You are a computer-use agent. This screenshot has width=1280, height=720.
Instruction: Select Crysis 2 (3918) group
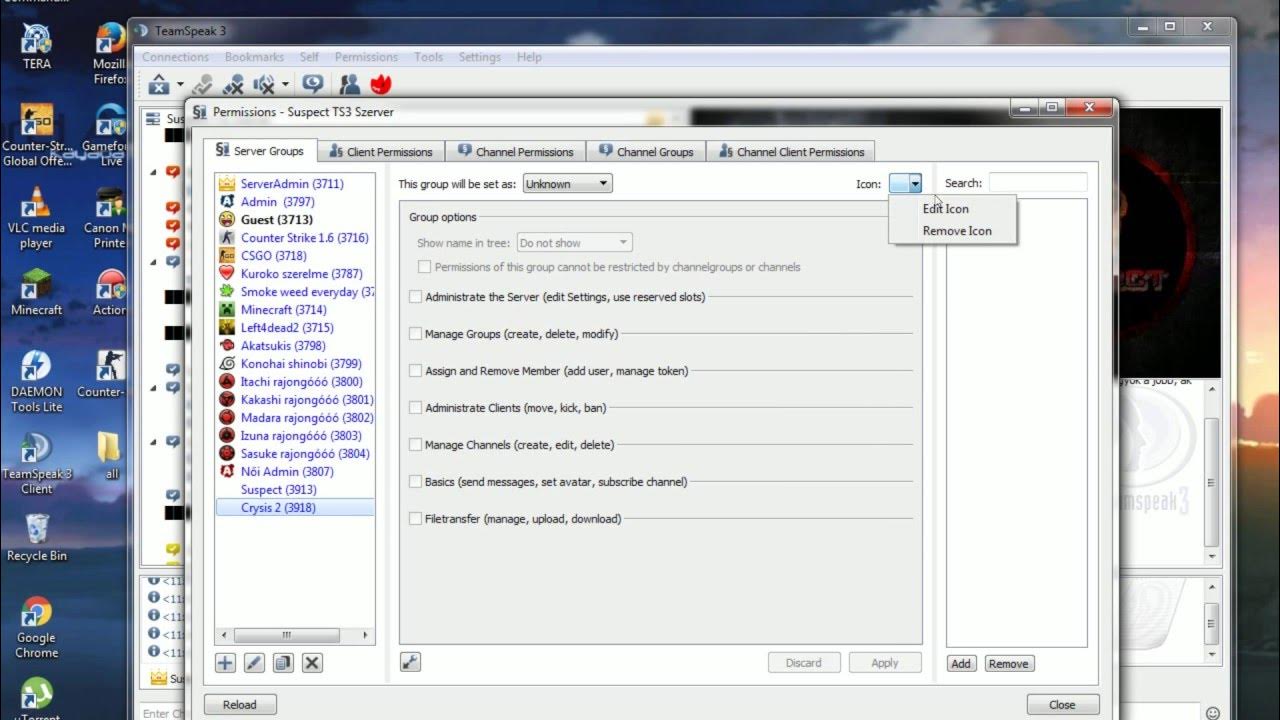(x=294, y=508)
